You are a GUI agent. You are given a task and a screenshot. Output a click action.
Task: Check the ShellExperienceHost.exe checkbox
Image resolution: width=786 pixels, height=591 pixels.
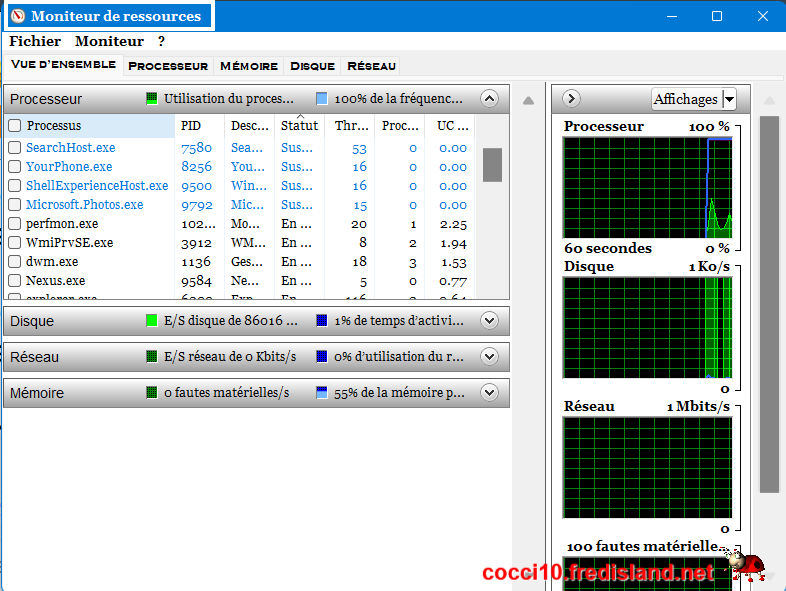coord(15,185)
